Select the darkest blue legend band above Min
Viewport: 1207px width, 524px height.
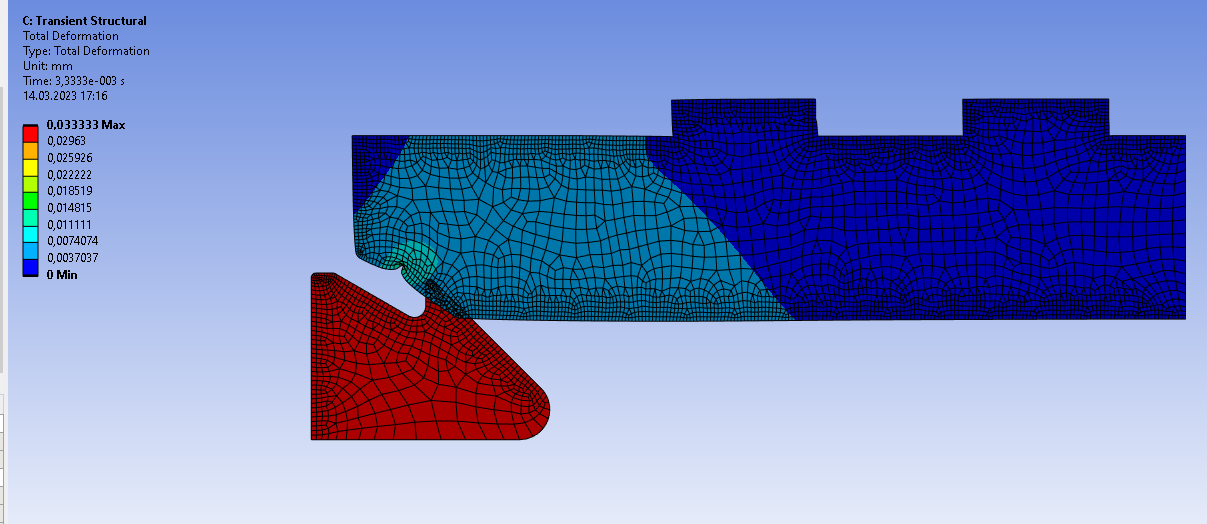pyautogui.click(x=30, y=266)
